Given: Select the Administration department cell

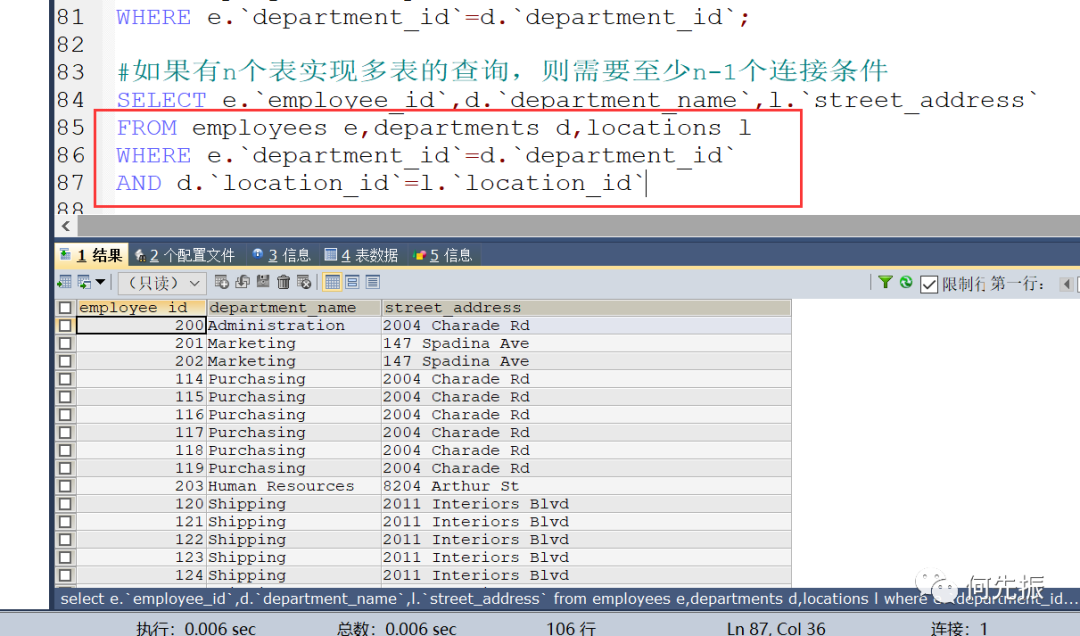Looking at the screenshot, I should point(294,325).
